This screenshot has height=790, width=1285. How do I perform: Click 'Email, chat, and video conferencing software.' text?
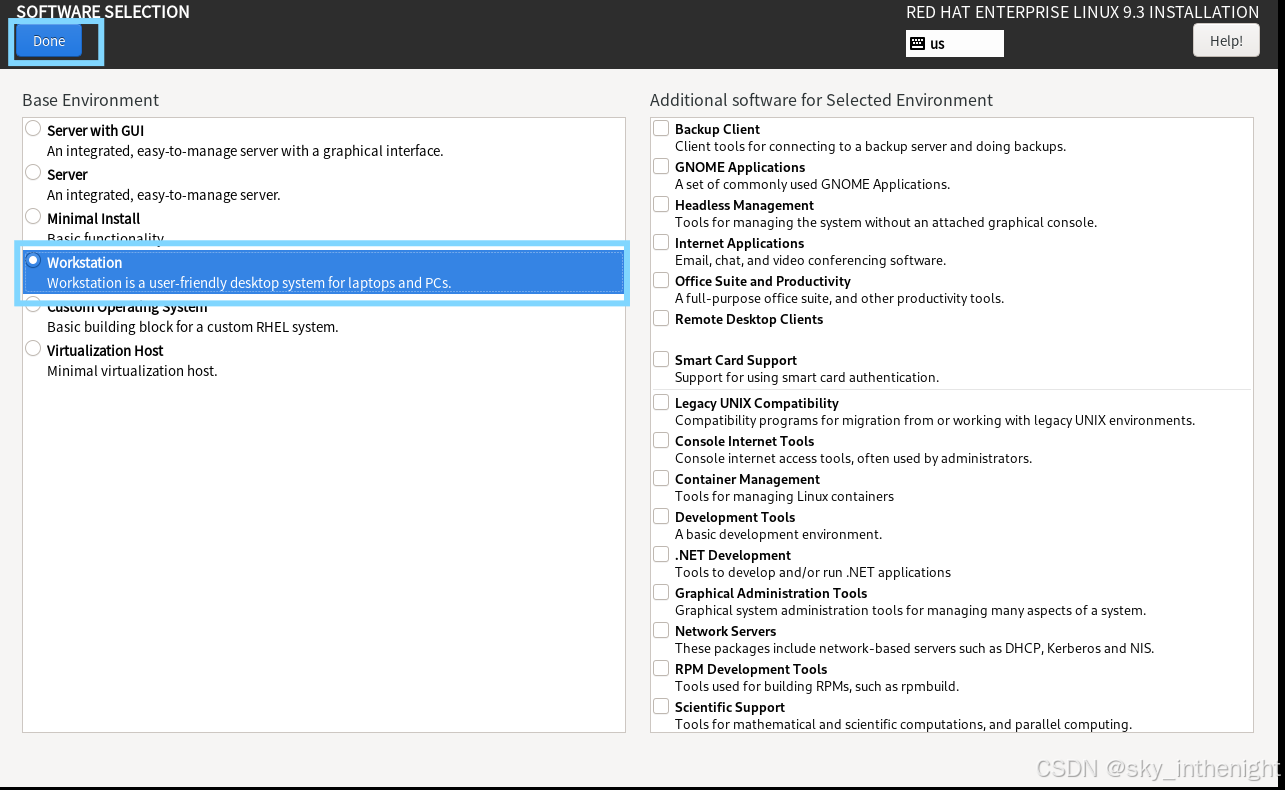810,260
